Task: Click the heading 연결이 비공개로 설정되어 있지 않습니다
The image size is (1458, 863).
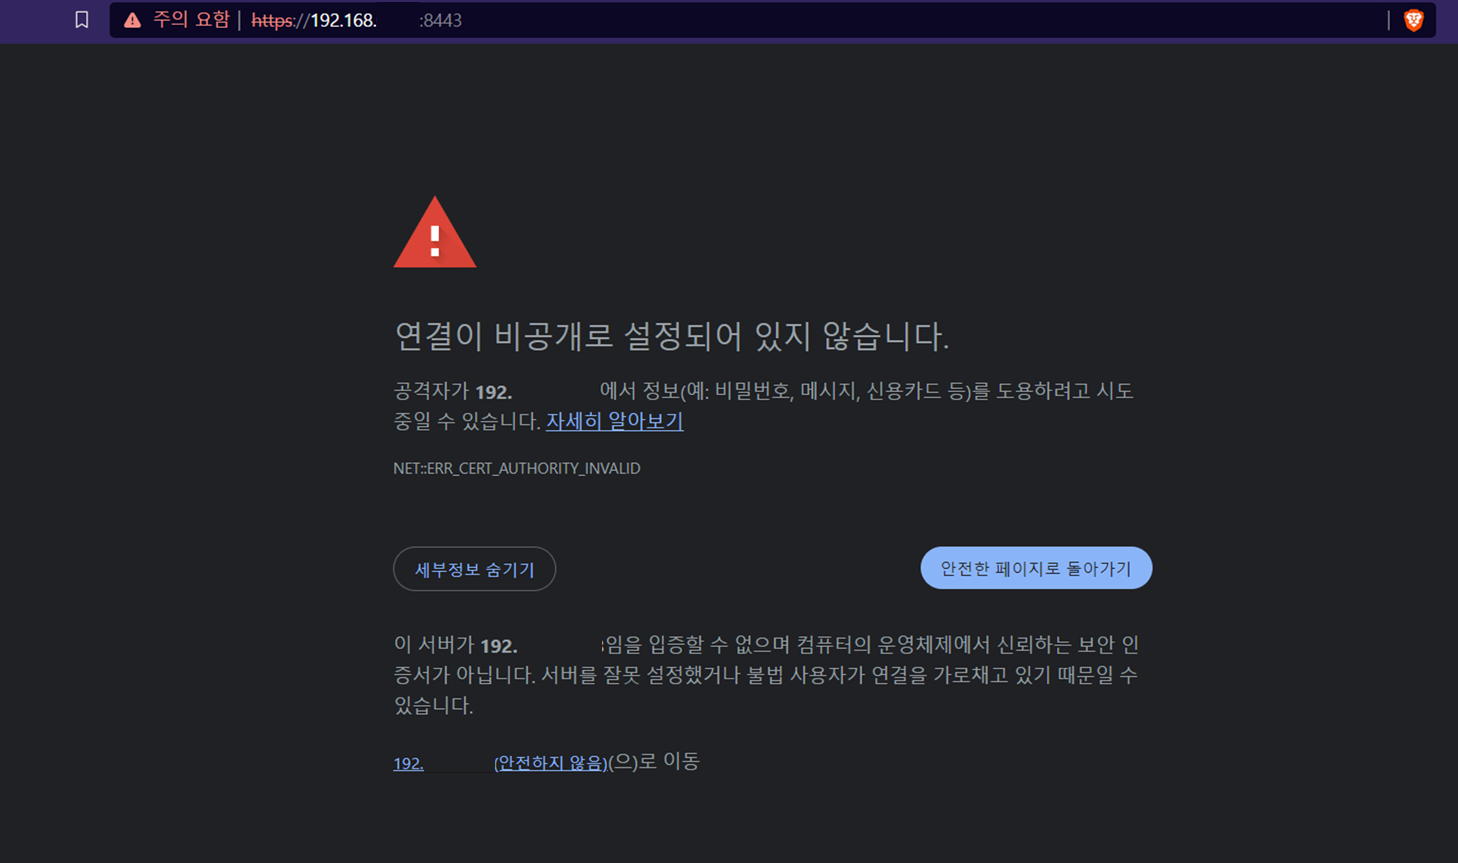Action: tap(672, 336)
